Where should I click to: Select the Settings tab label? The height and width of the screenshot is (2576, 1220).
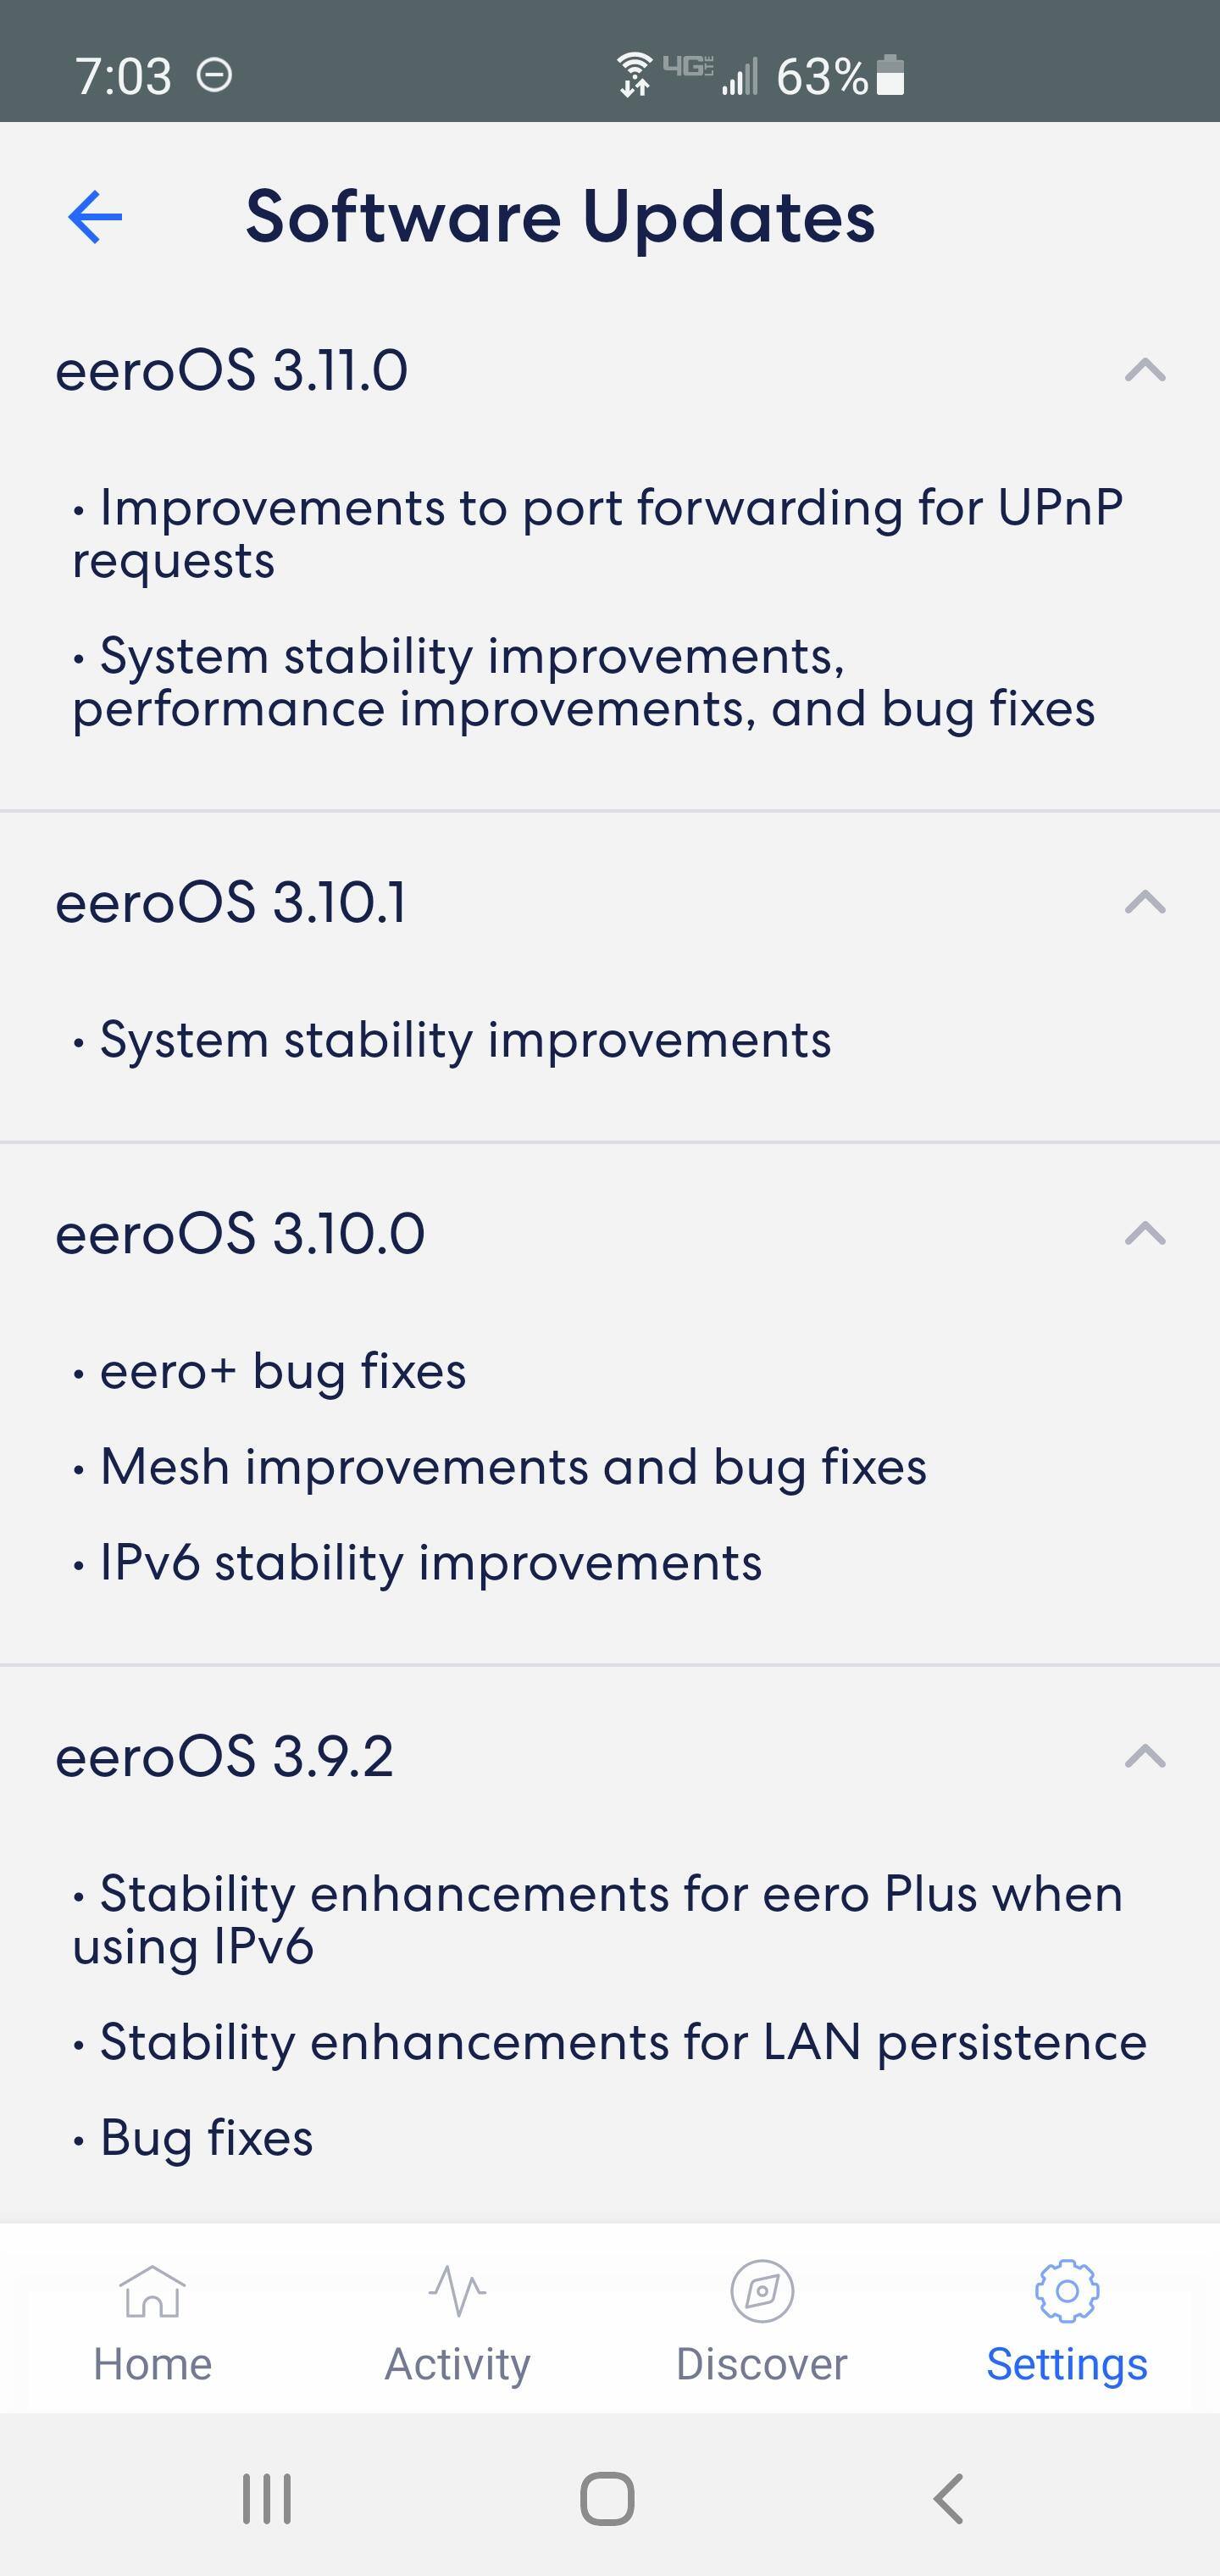[x=1067, y=2365]
